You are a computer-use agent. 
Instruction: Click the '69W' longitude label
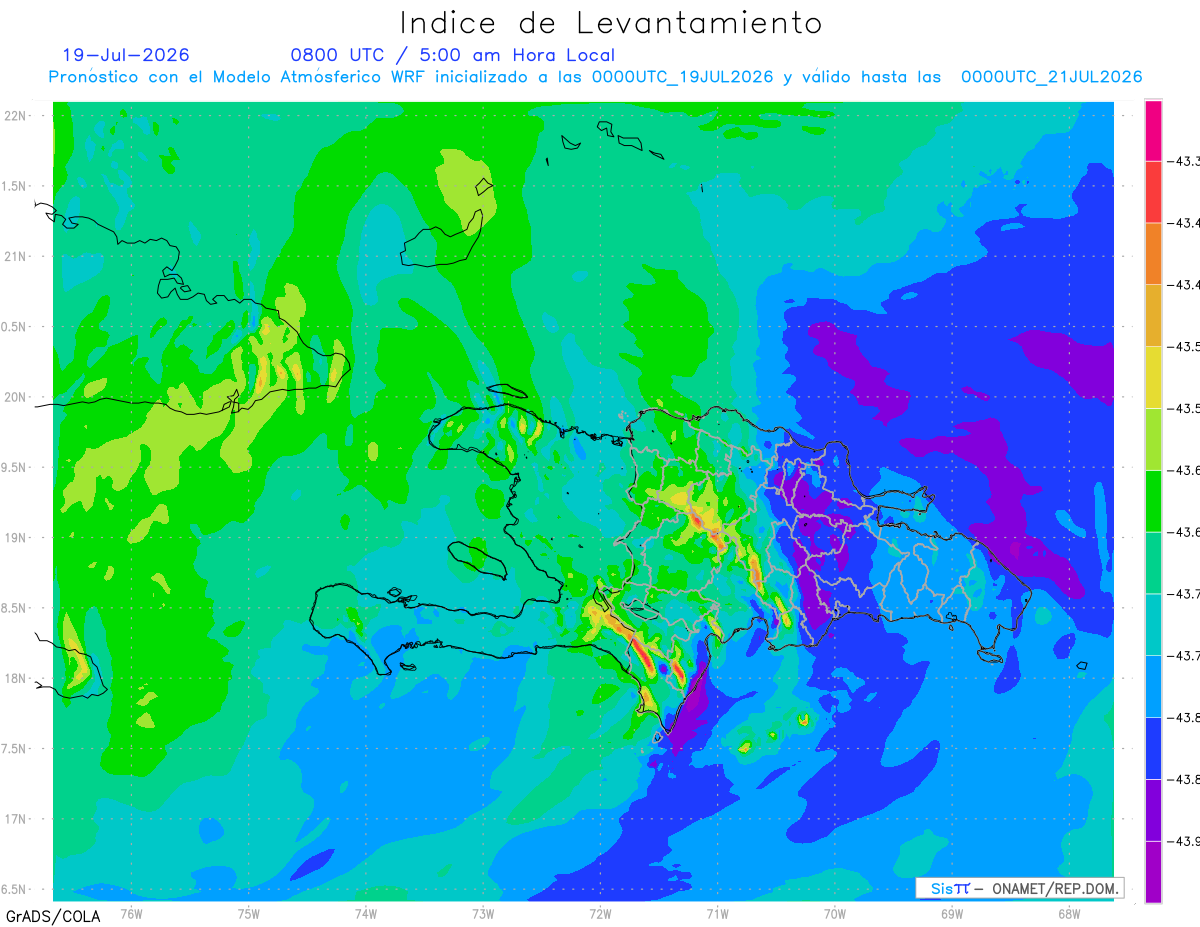tap(952, 913)
